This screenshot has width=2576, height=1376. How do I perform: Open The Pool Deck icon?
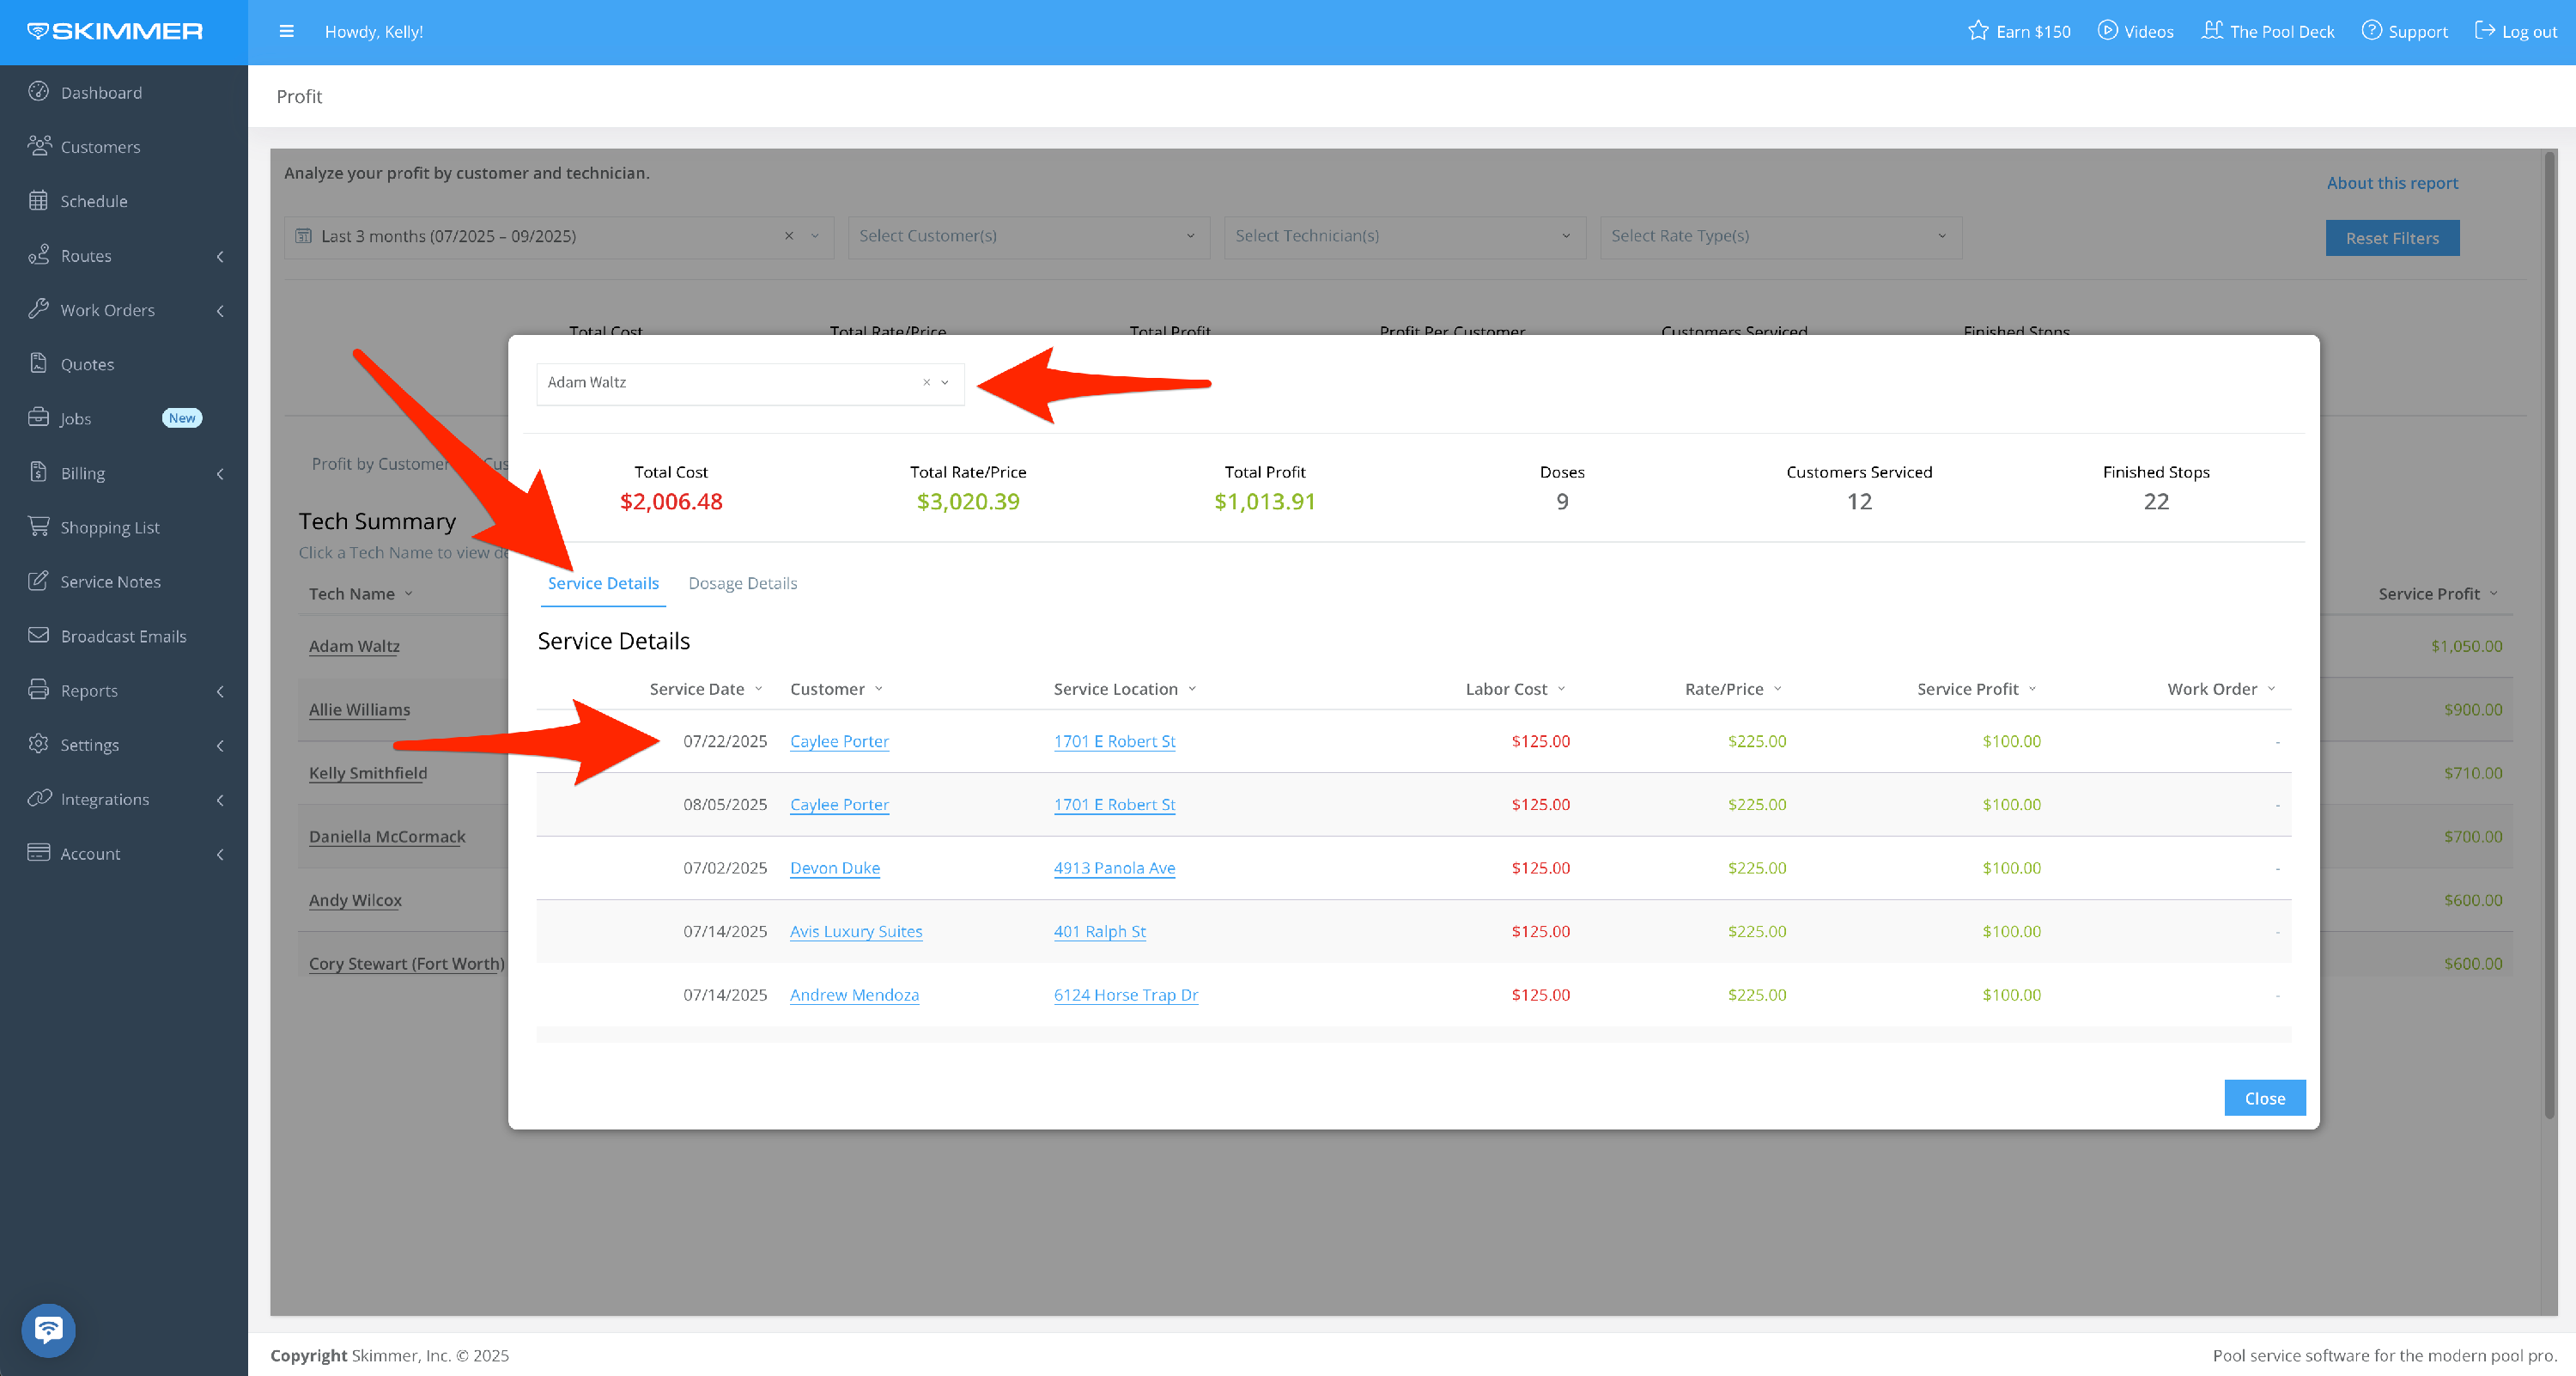(x=2212, y=31)
